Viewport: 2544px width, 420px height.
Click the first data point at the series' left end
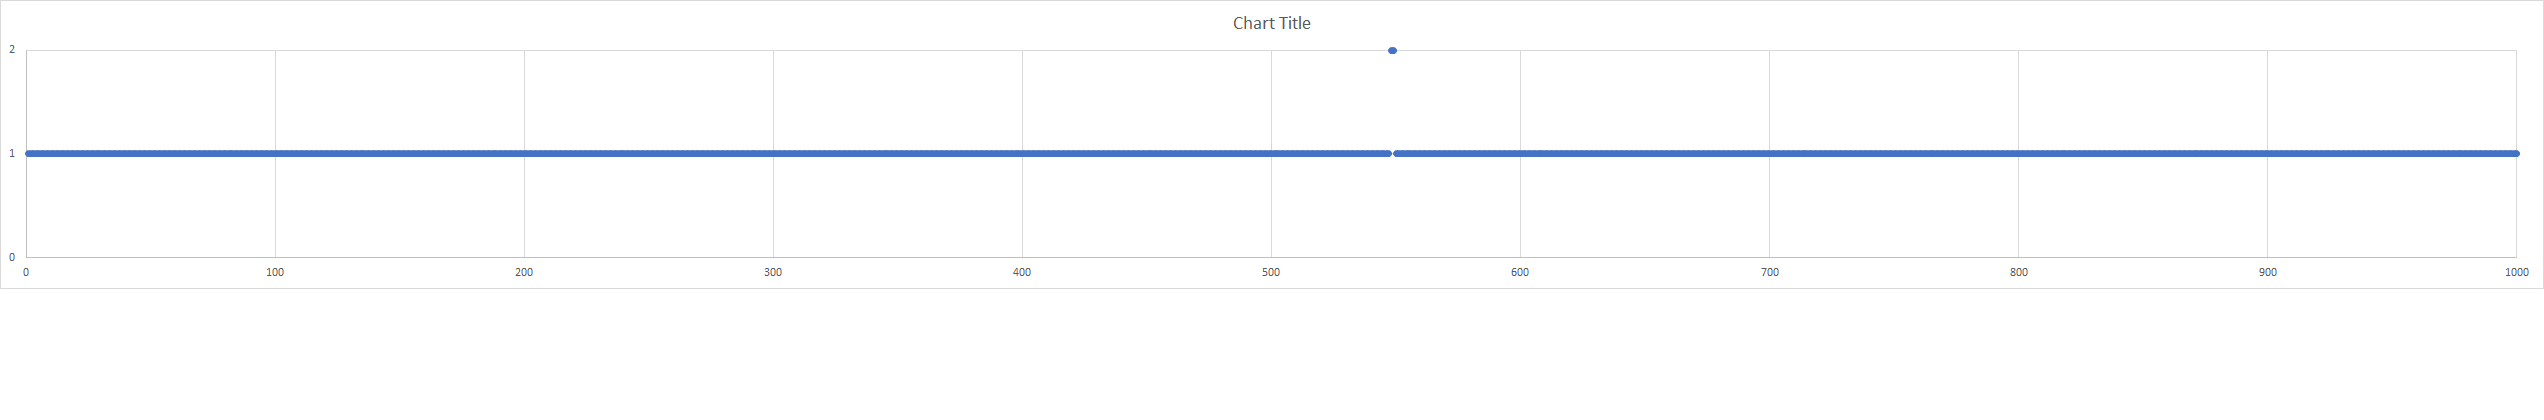(28, 153)
